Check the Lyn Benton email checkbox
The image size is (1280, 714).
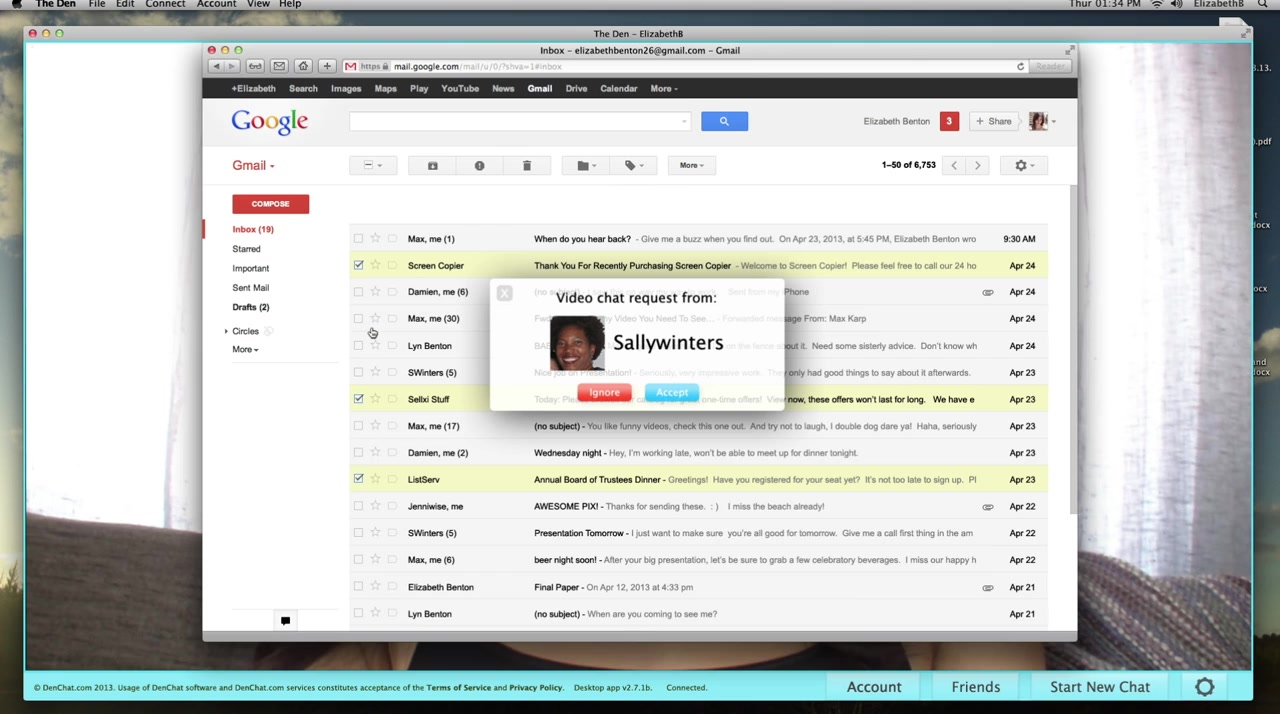(358, 346)
